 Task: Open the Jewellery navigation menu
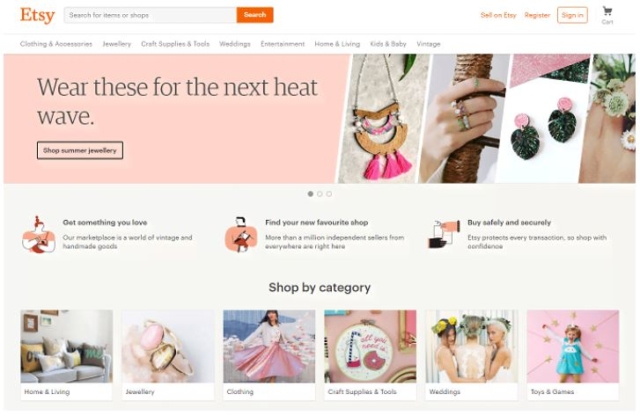click(x=117, y=44)
